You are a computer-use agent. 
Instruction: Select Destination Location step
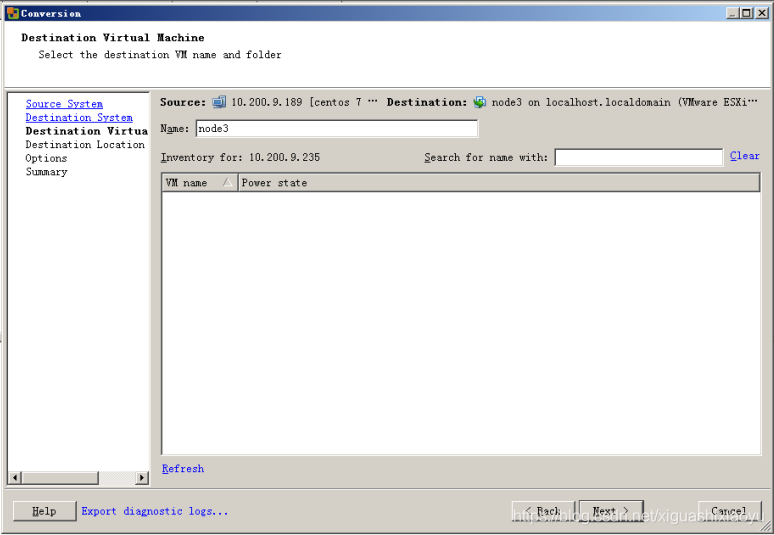point(85,145)
